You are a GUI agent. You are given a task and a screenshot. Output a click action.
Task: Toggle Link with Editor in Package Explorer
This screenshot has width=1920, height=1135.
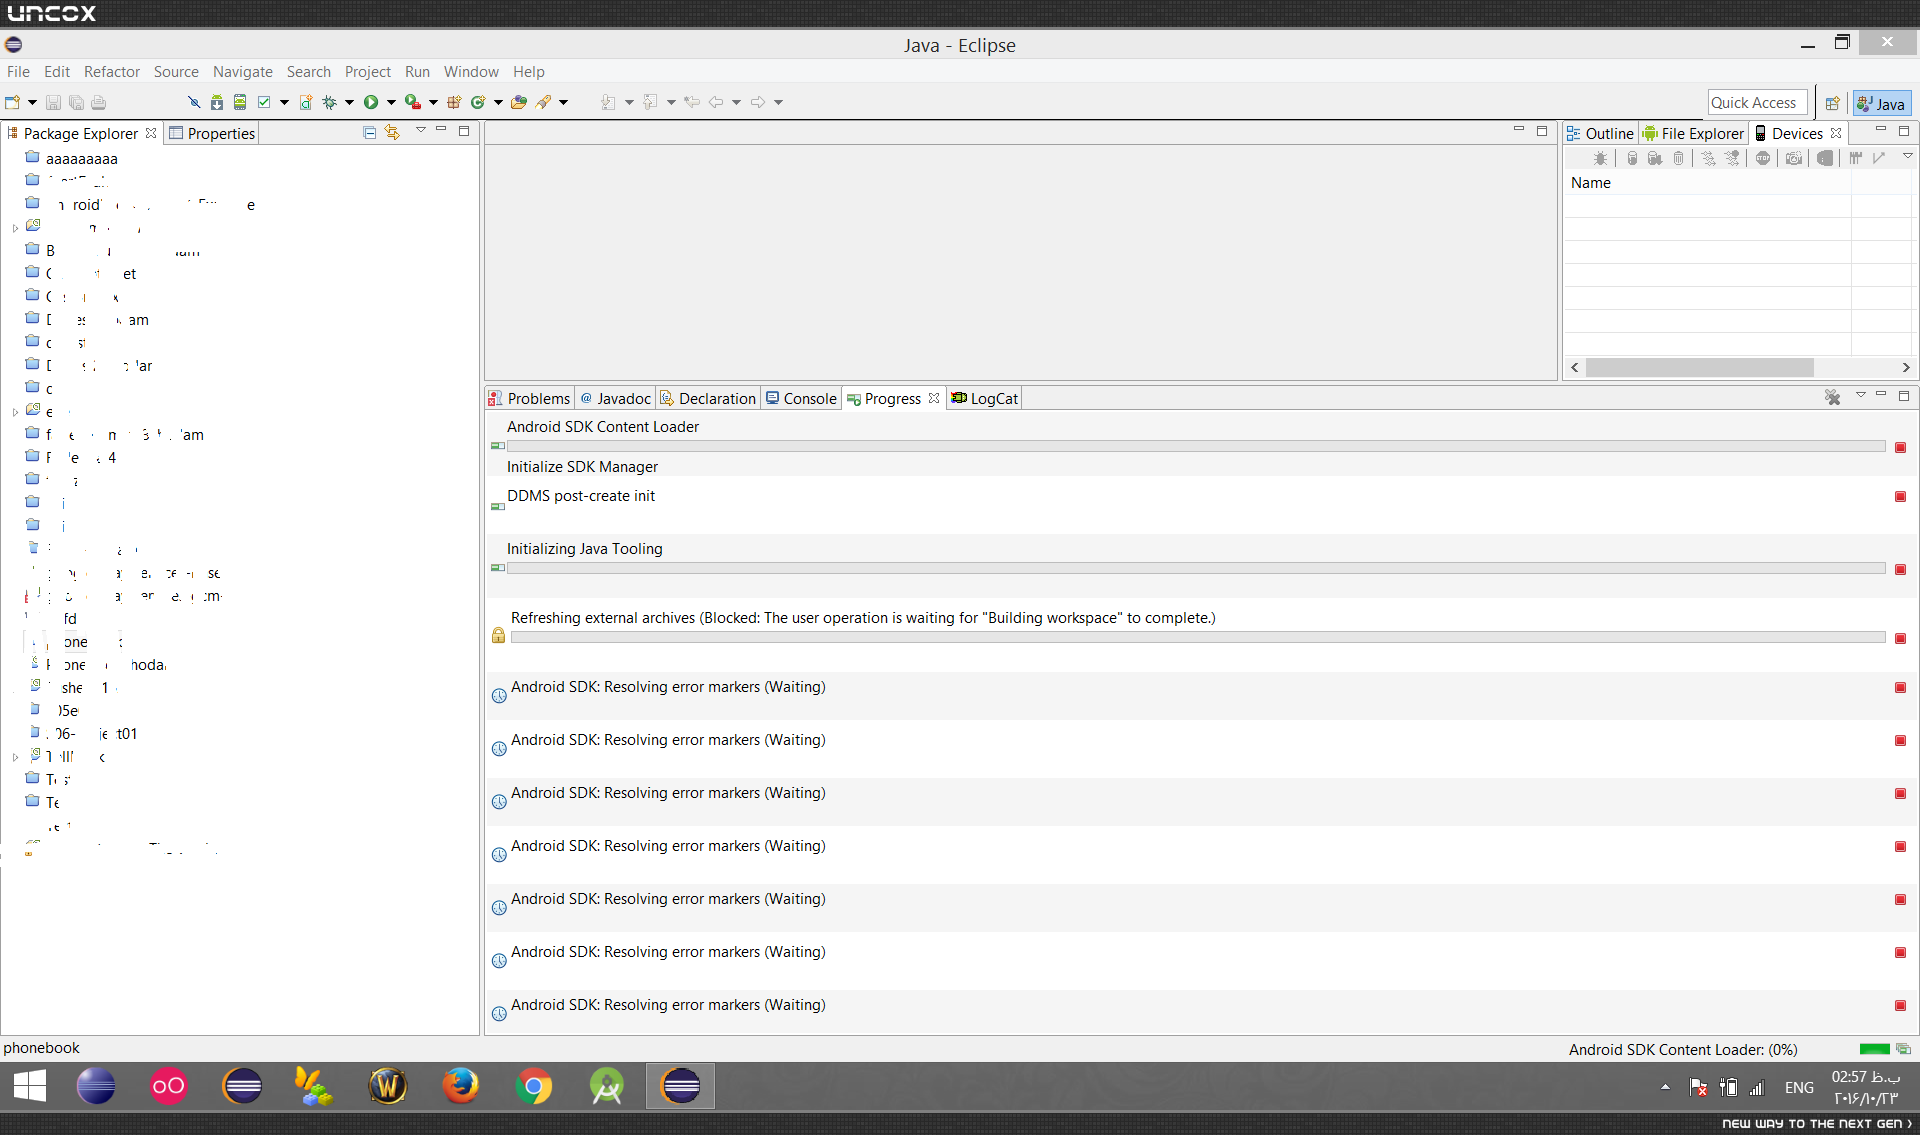point(392,132)
